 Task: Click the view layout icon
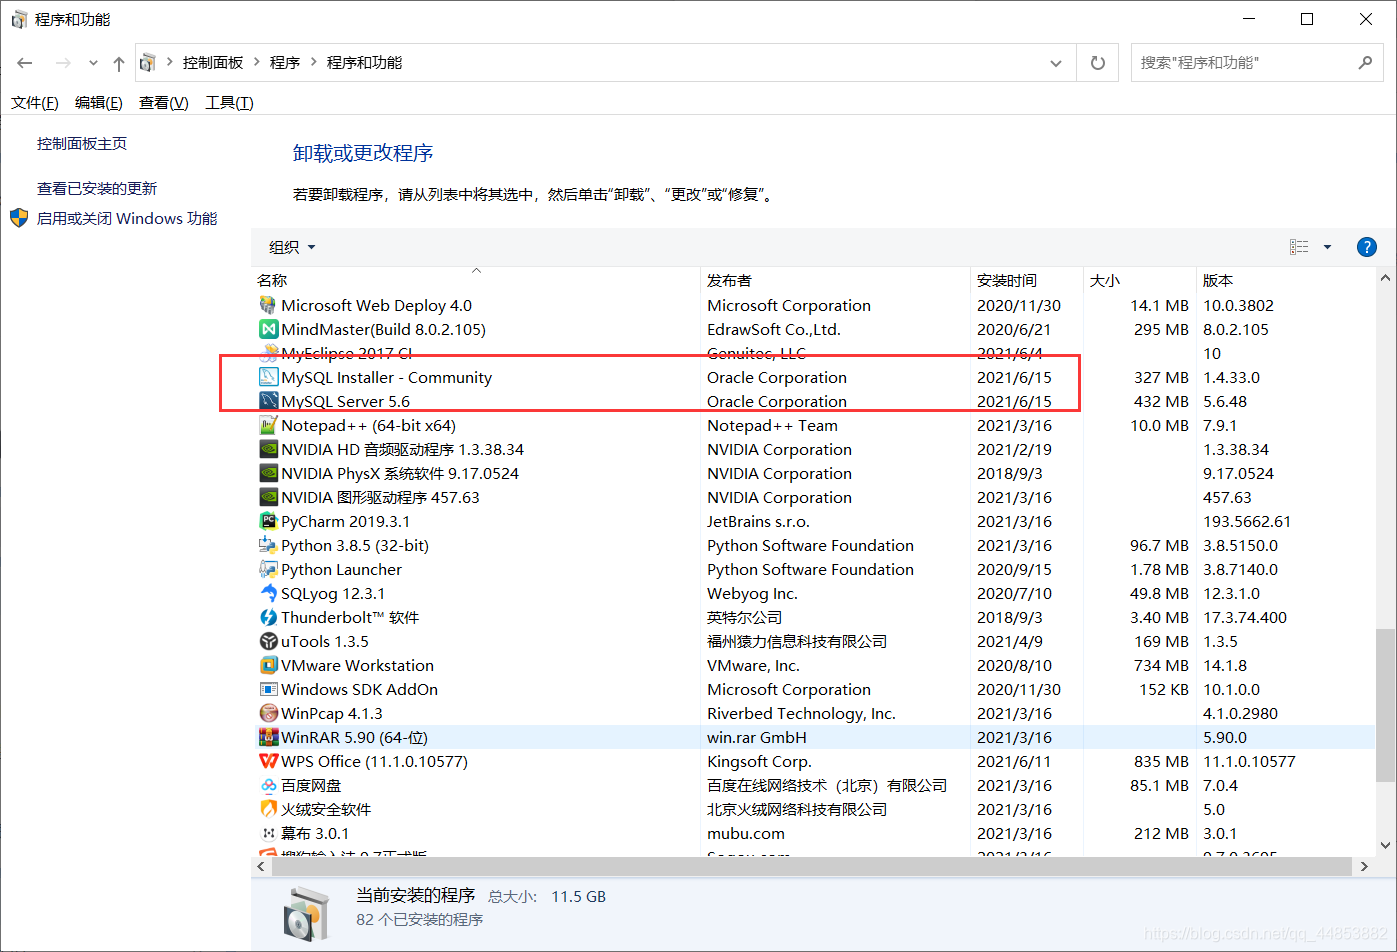[x=1299, y=247]
